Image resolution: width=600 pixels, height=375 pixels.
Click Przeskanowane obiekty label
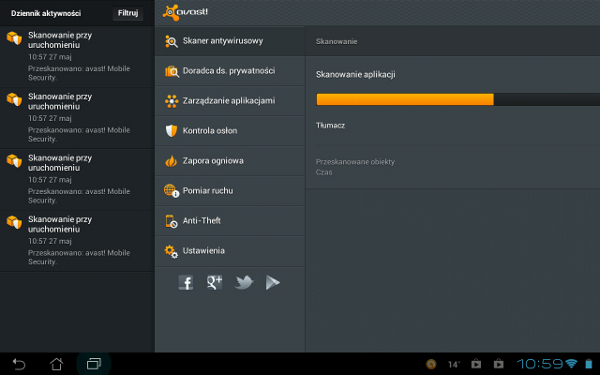355,162
